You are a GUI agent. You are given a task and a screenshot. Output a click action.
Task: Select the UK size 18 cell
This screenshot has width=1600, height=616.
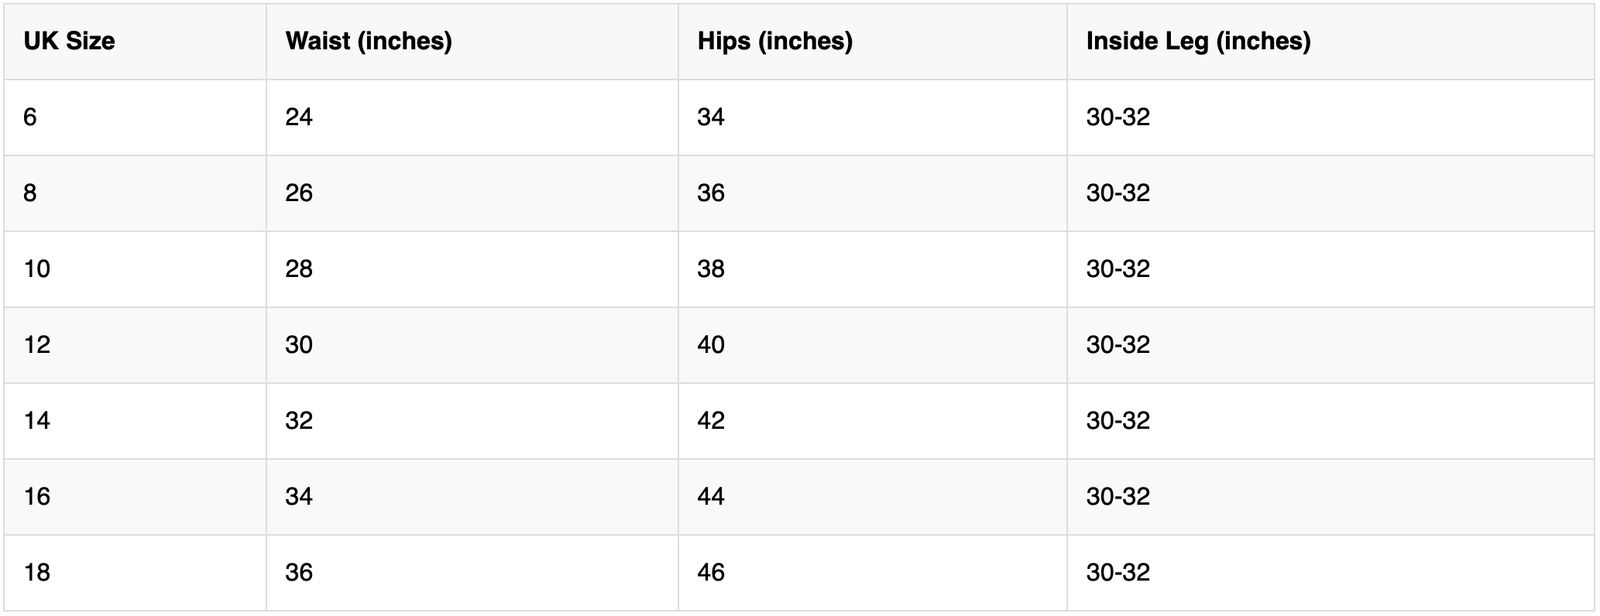[x=37, y=573]
